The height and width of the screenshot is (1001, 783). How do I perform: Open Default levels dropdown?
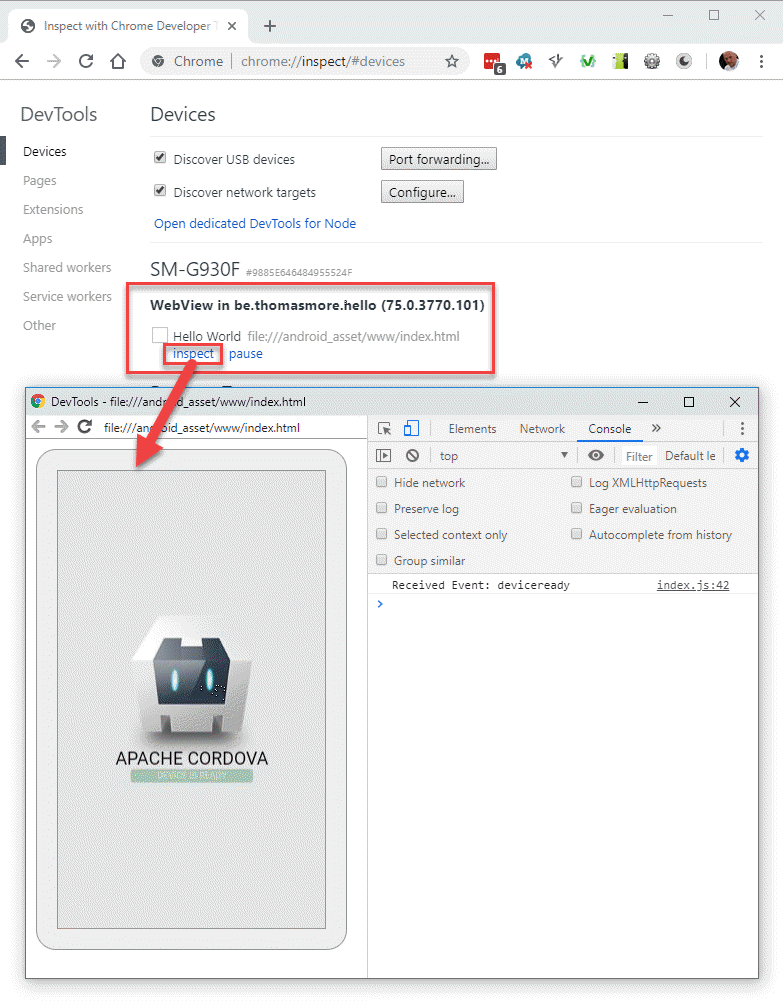(690, 456)
